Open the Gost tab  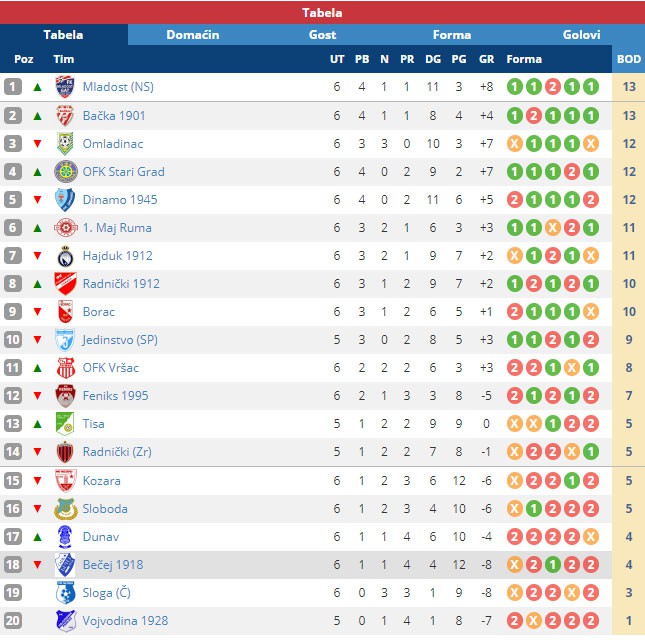click(322, 35)
